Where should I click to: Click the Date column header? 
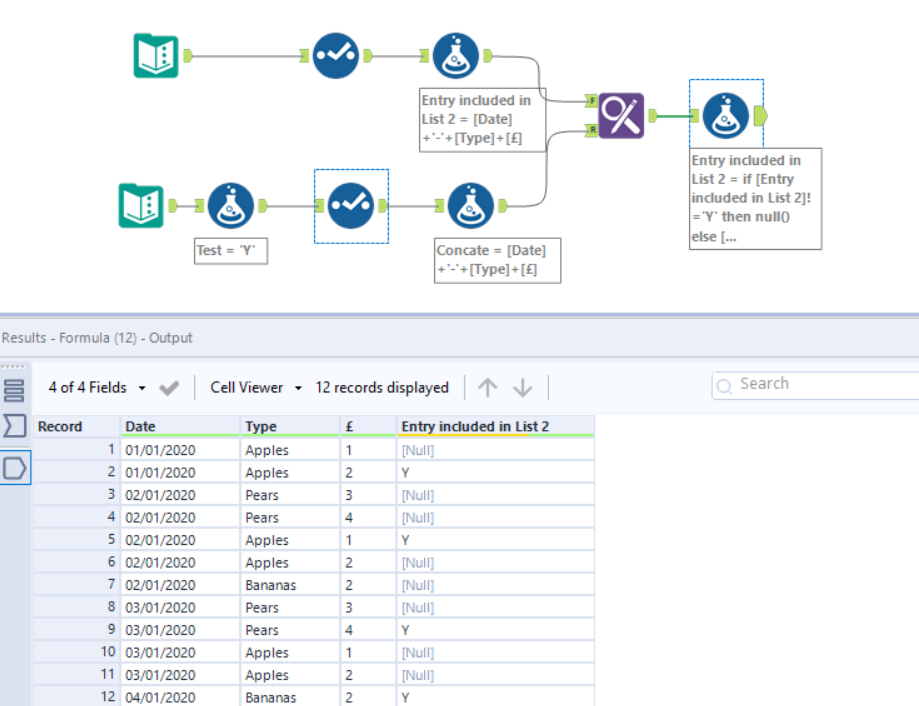(x=141, y=427)
